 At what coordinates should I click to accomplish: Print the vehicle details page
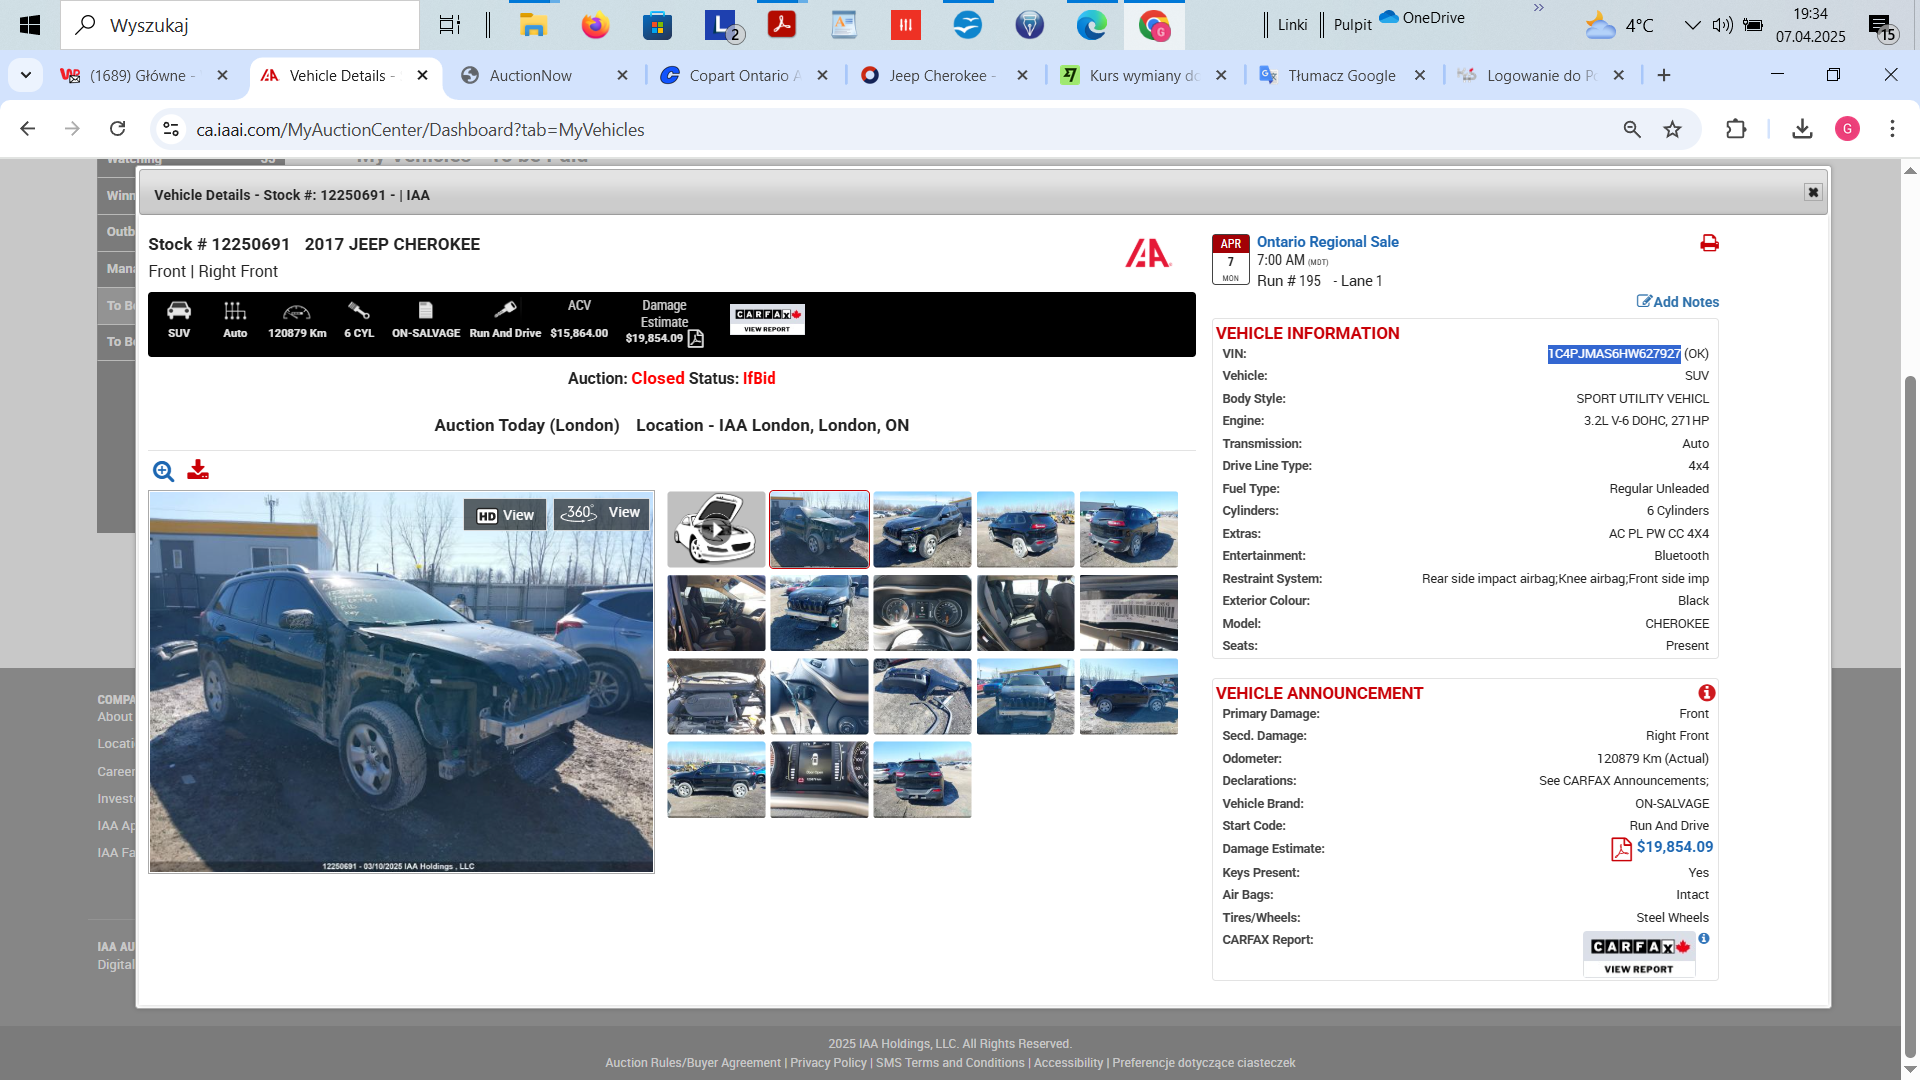point(1709,243)
